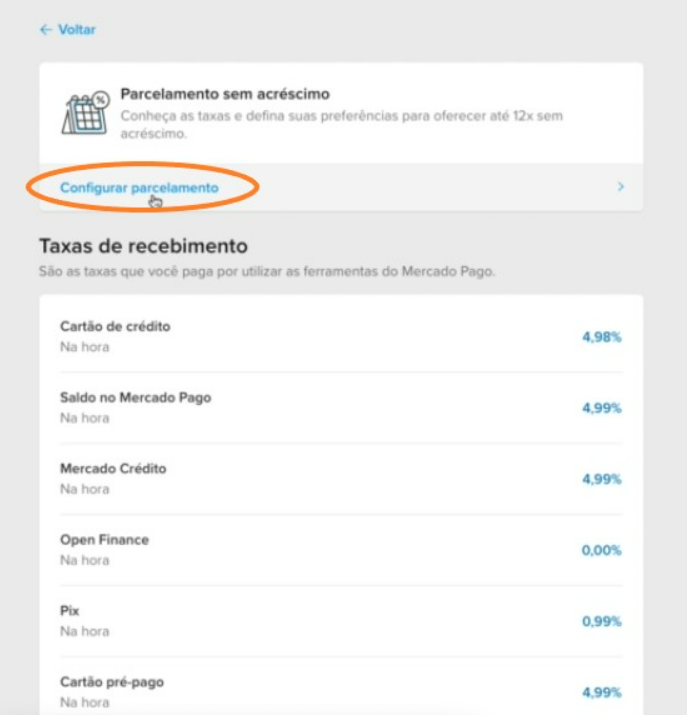
Task: Open the Configurar parcelamento link
Action: 139,187
